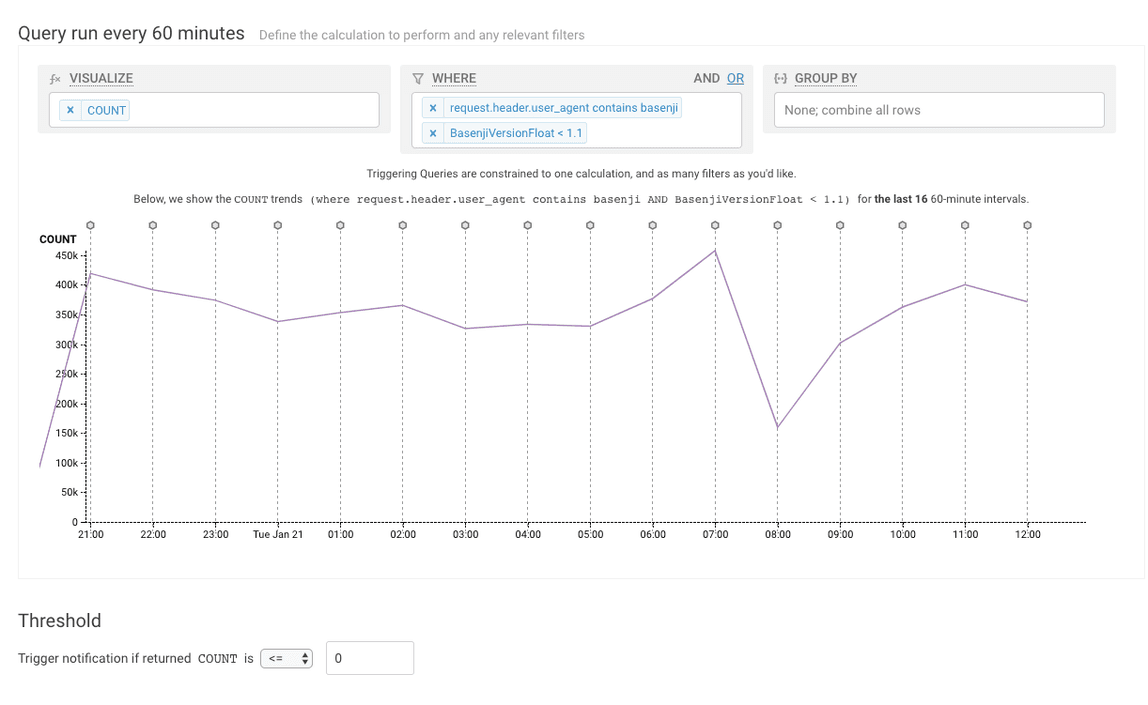The height and width of the screenshot is (705, 1148).
Task: Click the circle marker above 12:00
Action: coord(1027,225)
